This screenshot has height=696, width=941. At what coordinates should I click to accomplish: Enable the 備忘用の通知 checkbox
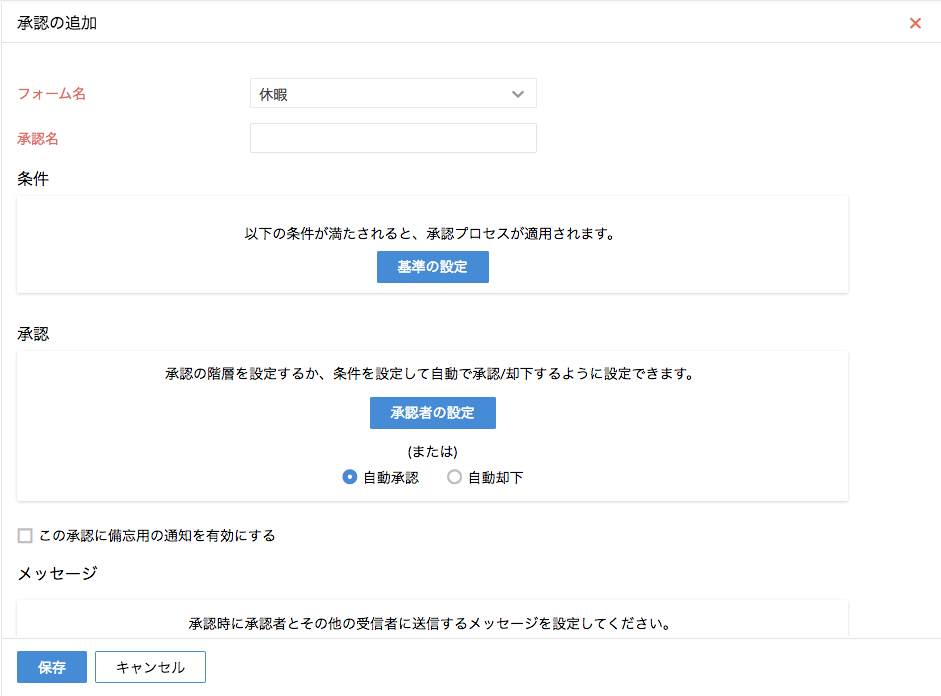[25, 536]
